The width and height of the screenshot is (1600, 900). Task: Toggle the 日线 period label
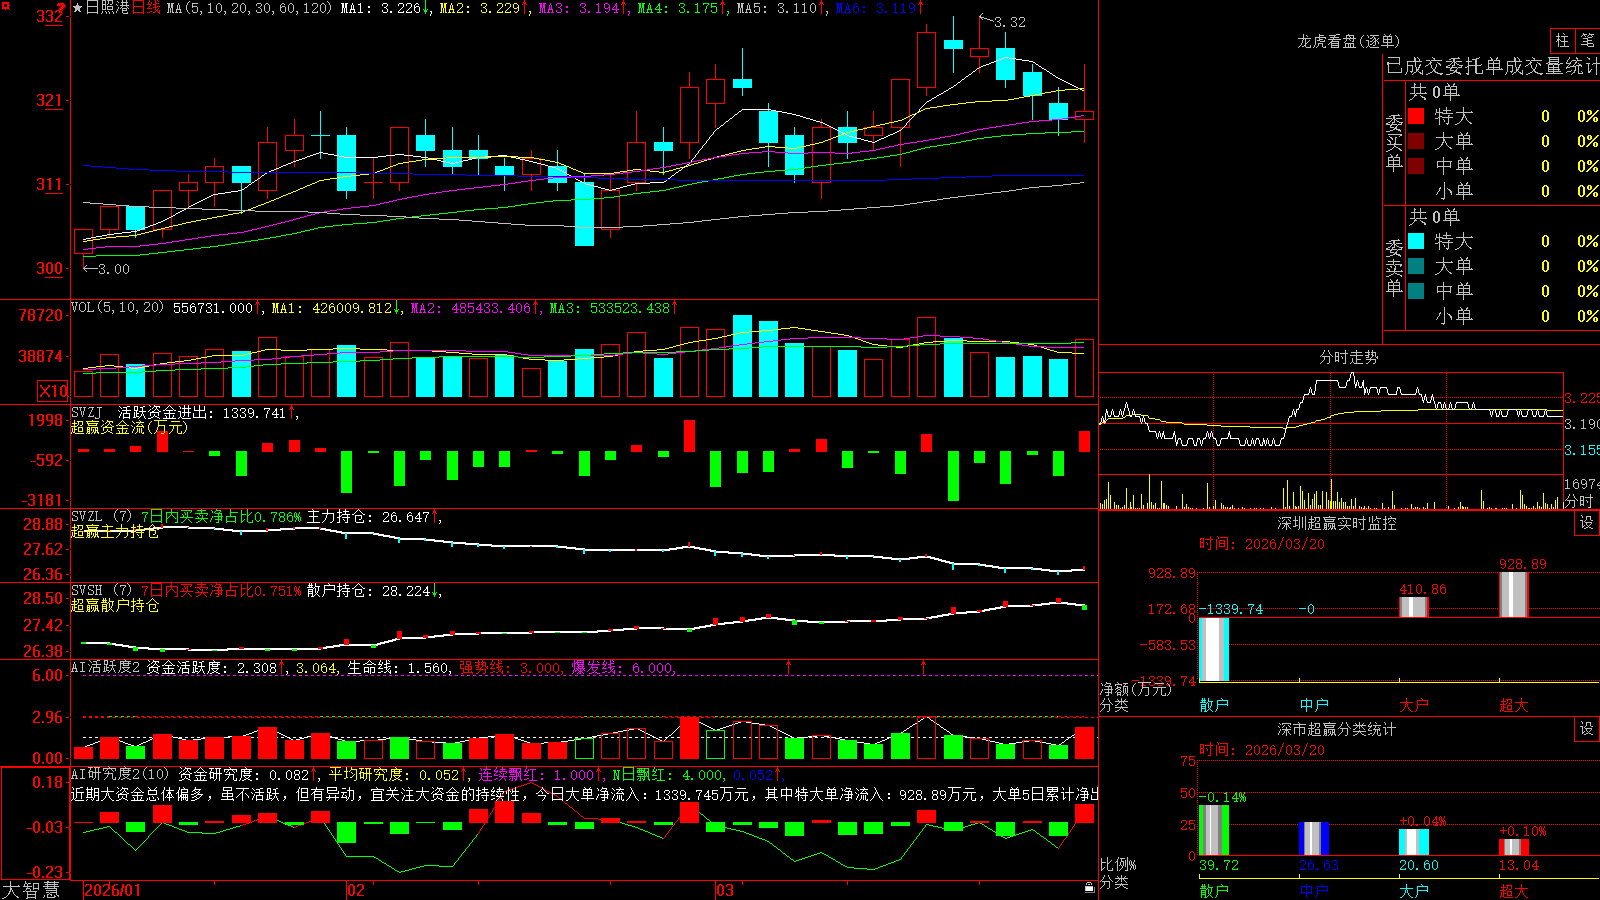point(146,8)
